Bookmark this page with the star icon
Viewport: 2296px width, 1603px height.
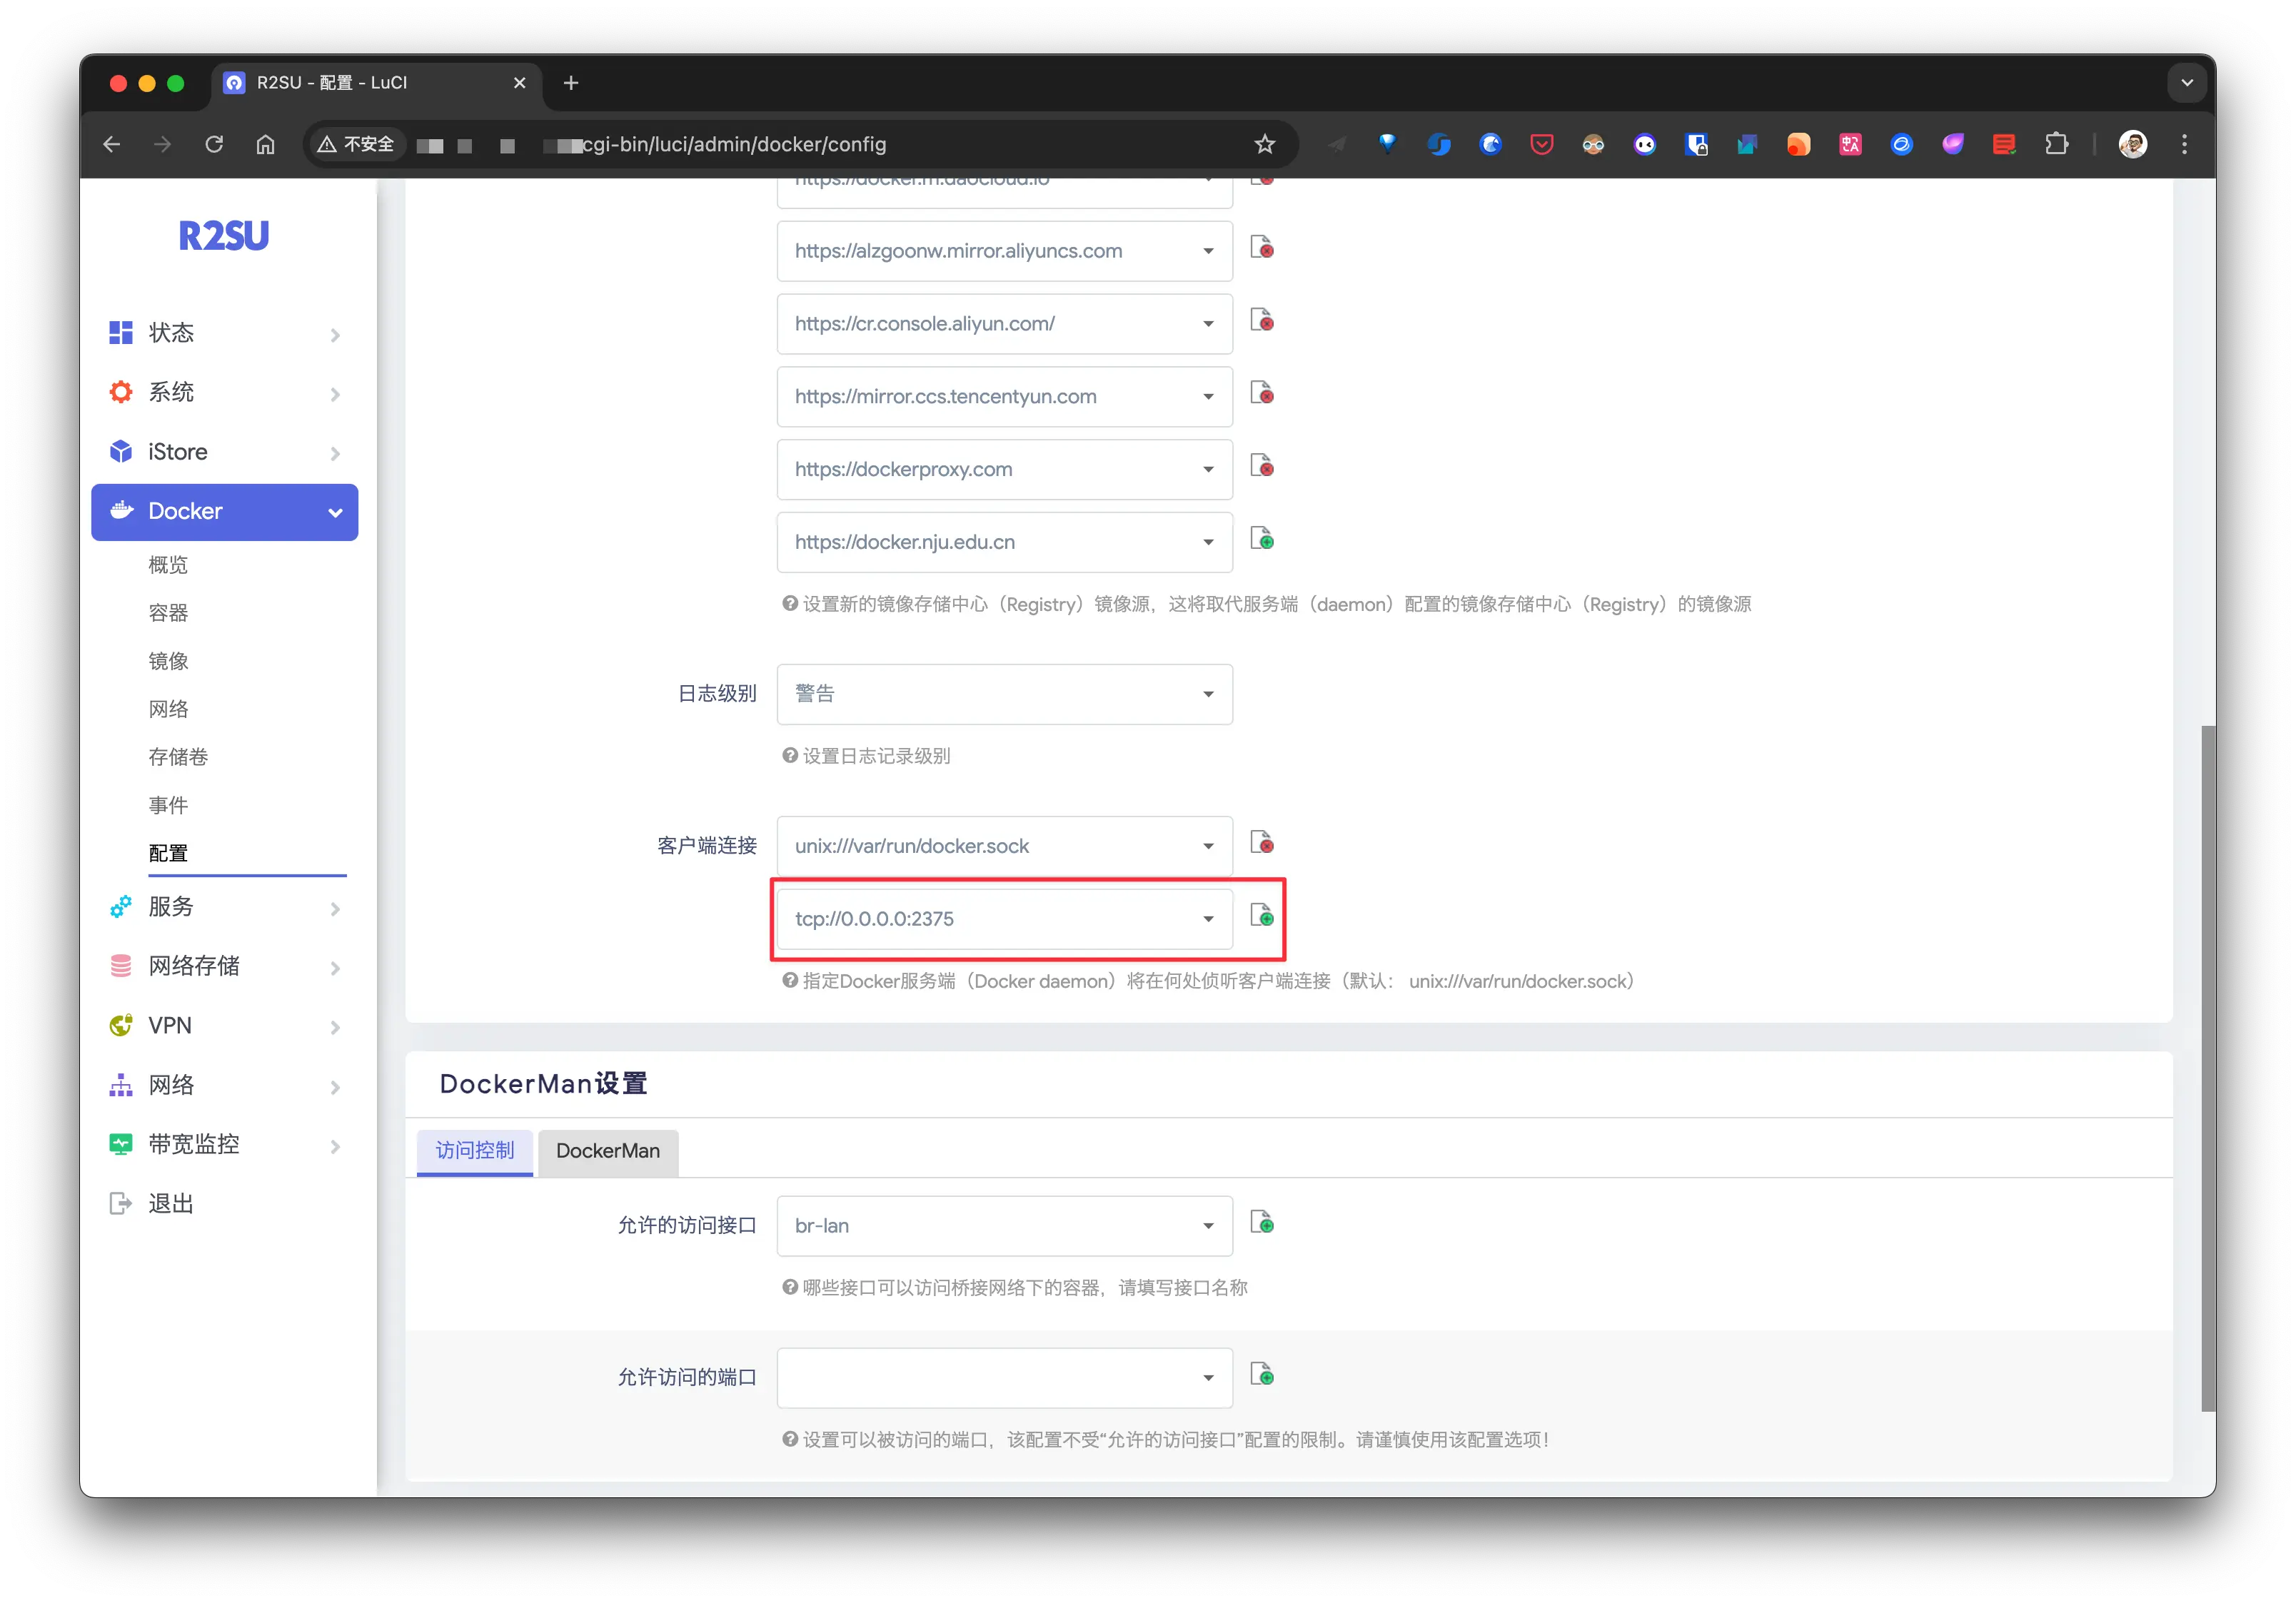point(1265,144)
